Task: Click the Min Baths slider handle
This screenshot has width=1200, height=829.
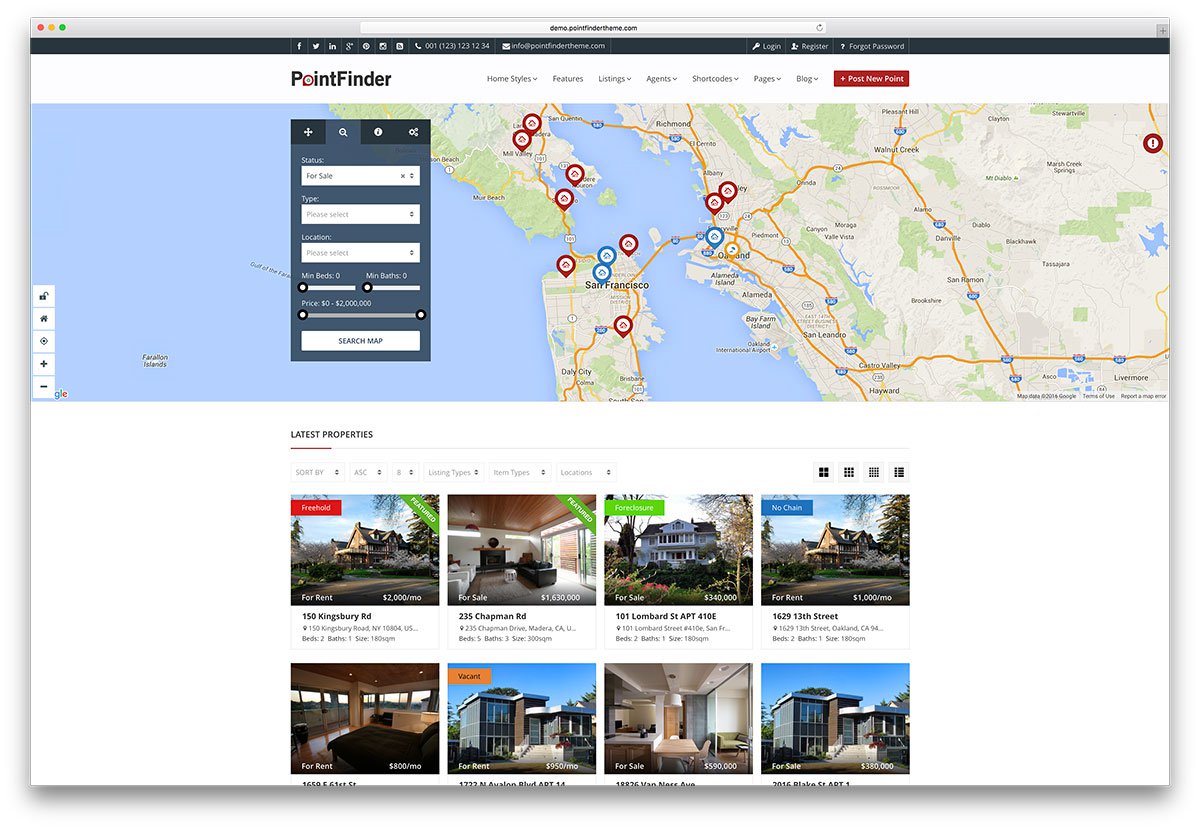Action: click(367, 288)
